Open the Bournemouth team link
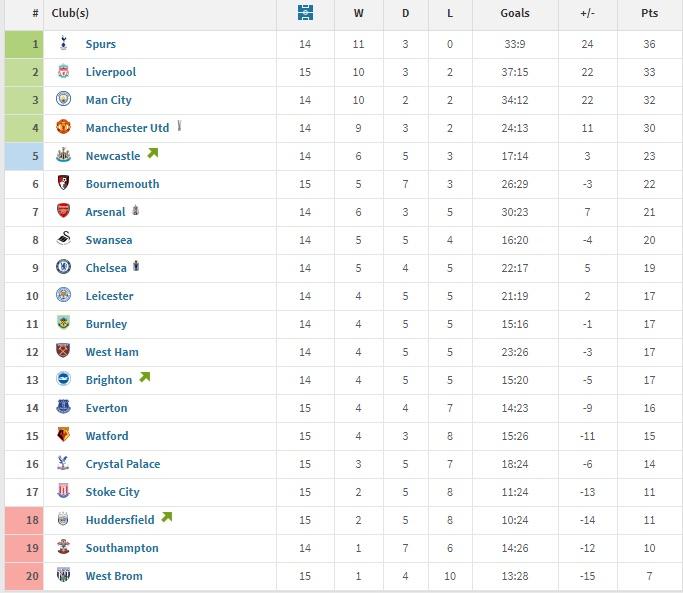The width and height of the screenshot is (683, 593). (x=122, y=184)
